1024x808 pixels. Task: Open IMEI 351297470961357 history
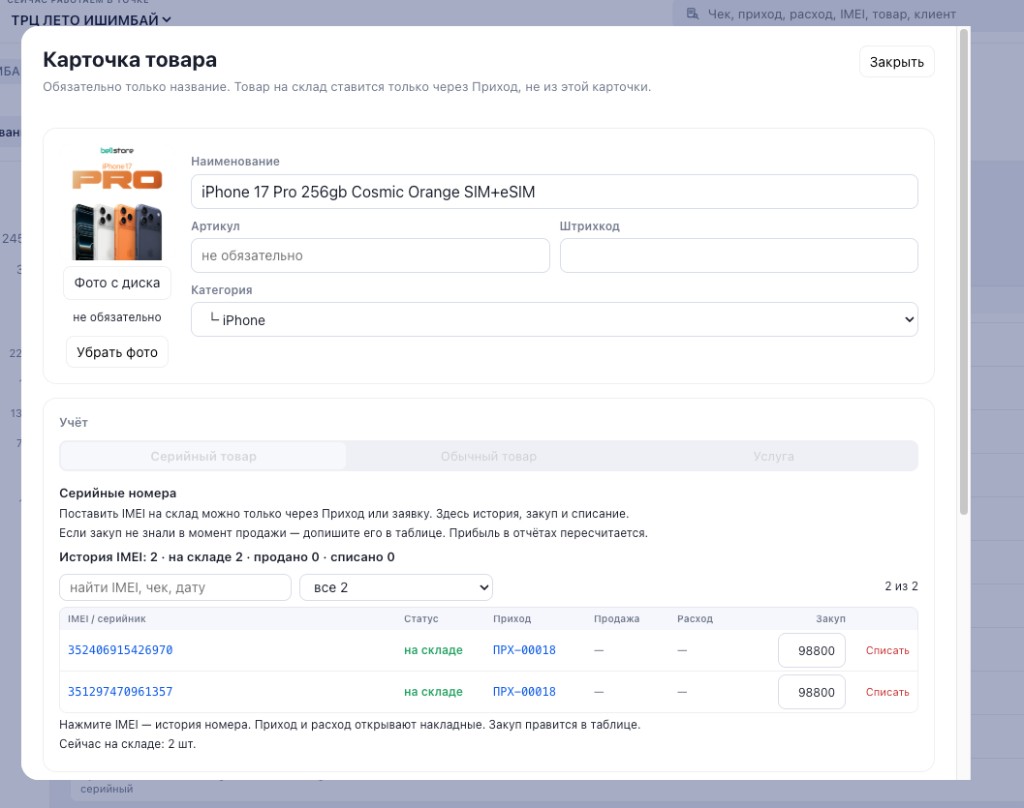pyautogui.click(x=120, y=692)
